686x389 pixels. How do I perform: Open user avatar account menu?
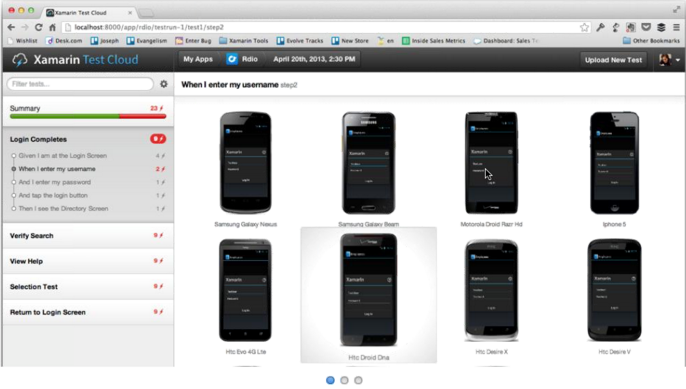coord(669,60)
